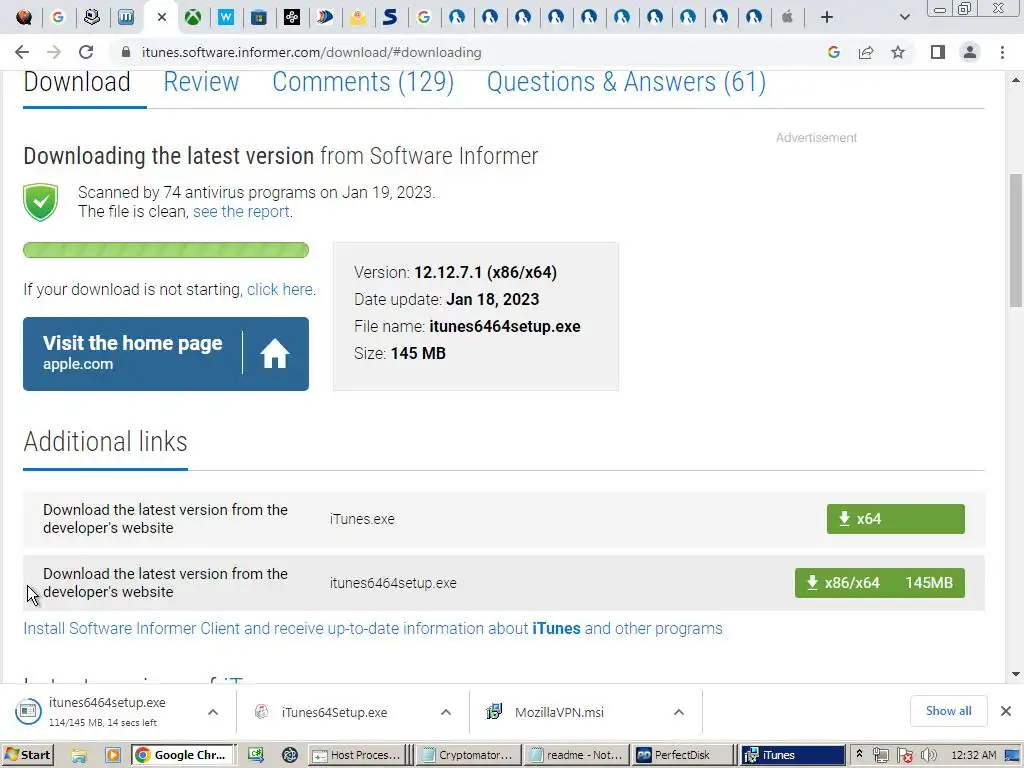The width and height of the screenshot is (1024, 768).
Task: Open the media player taskbar icon
Action: [x=113, y=755]
